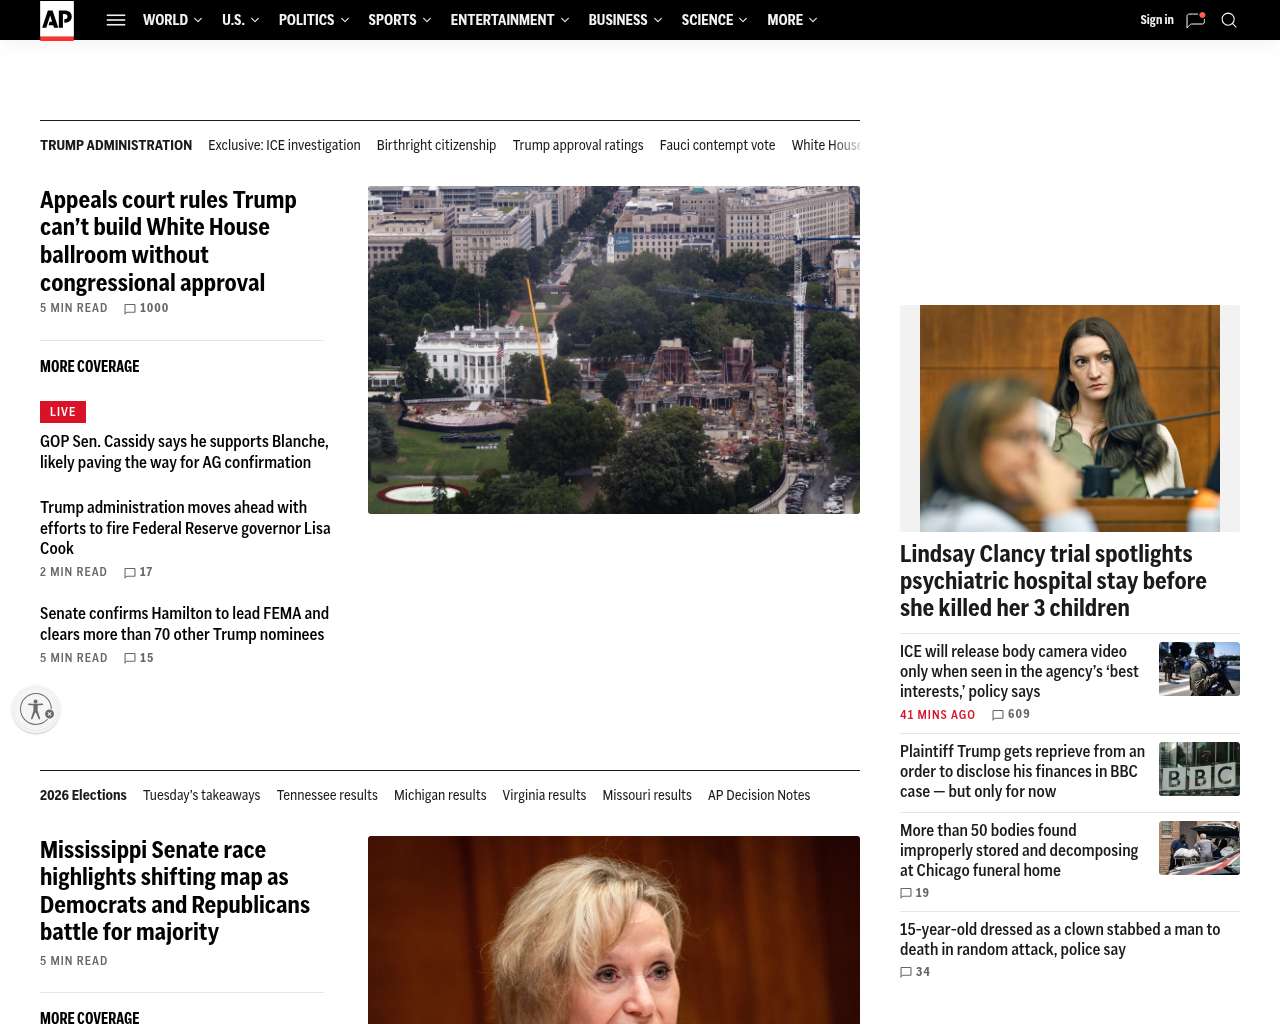The image size is (1280, 1024).
Task: Read the White House ballroom appeals court headline
Action: click(x=168, y=241)
